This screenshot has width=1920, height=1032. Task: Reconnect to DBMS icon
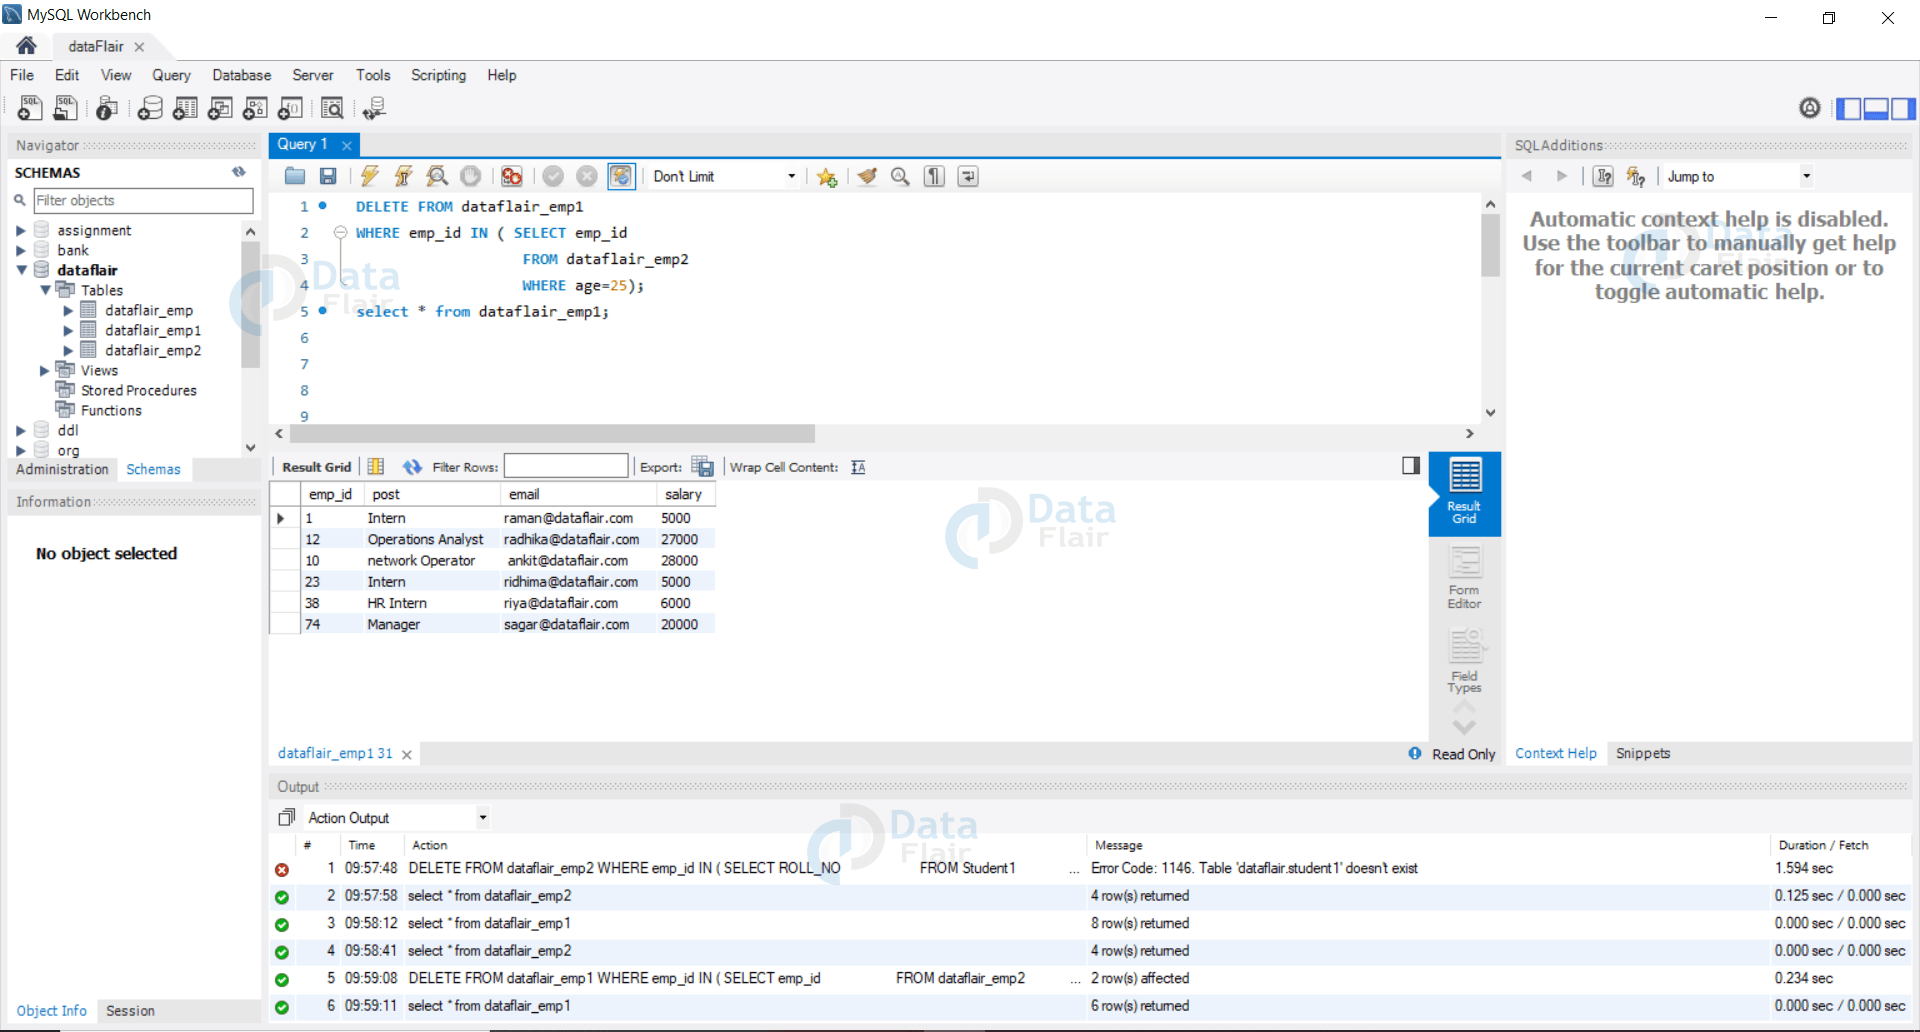coord(374,108)
